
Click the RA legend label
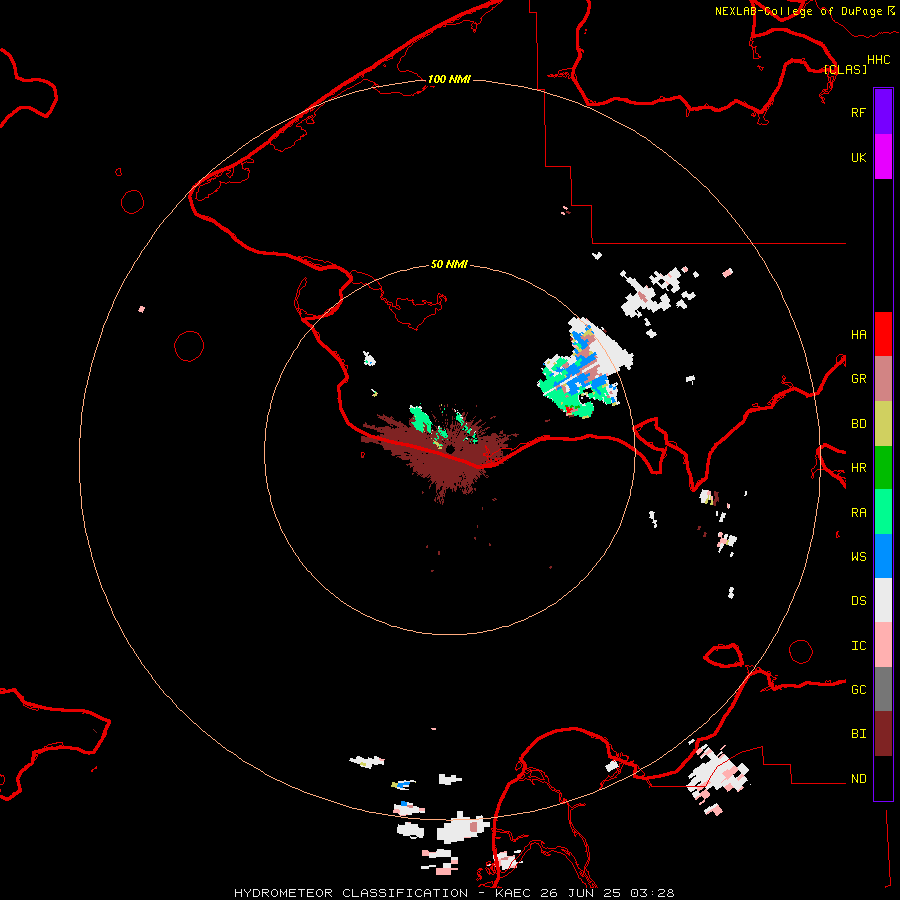[x=858, y=513]
